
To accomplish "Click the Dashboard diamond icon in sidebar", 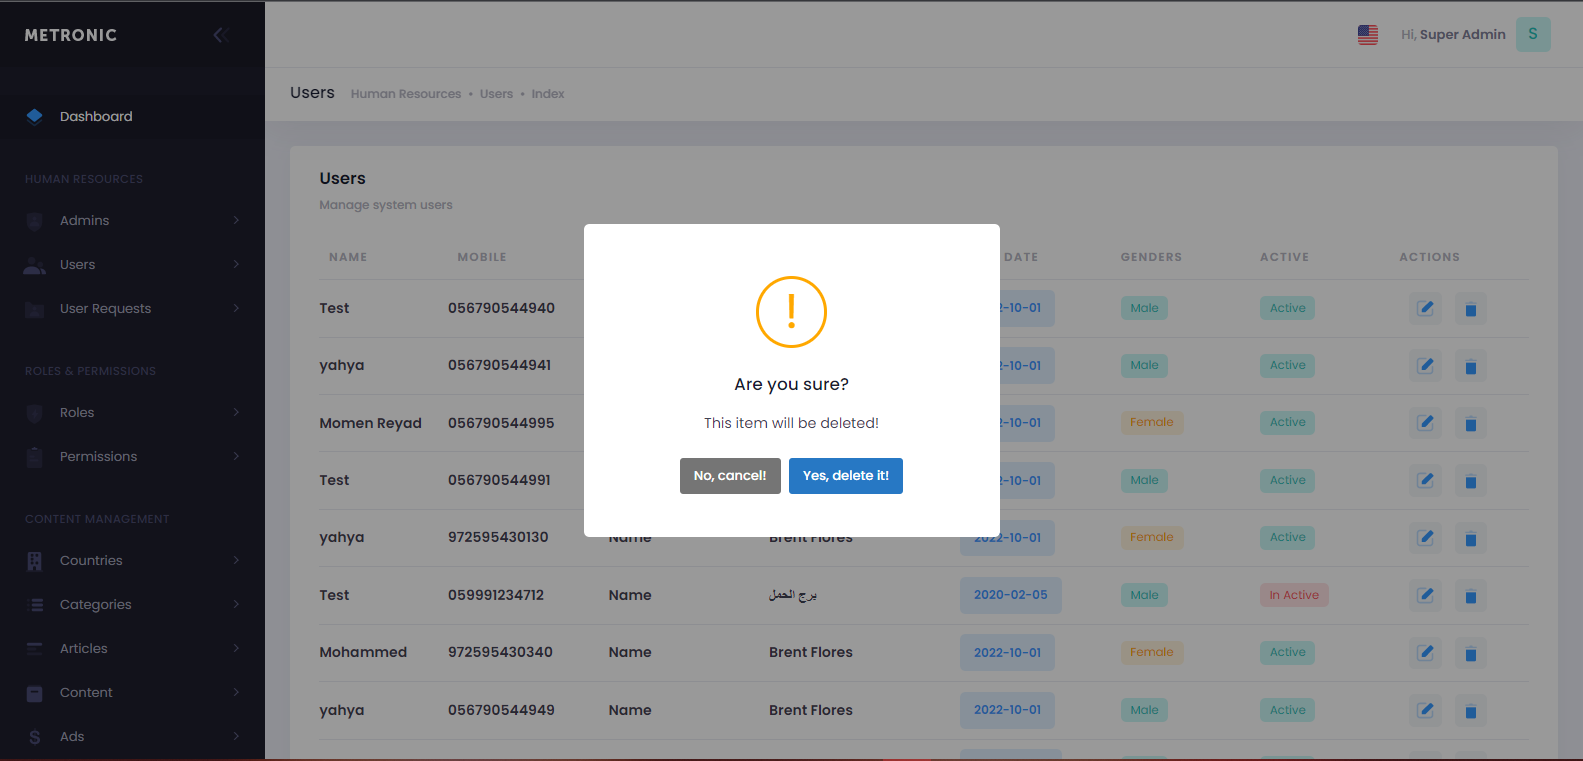I will point(35,116).
